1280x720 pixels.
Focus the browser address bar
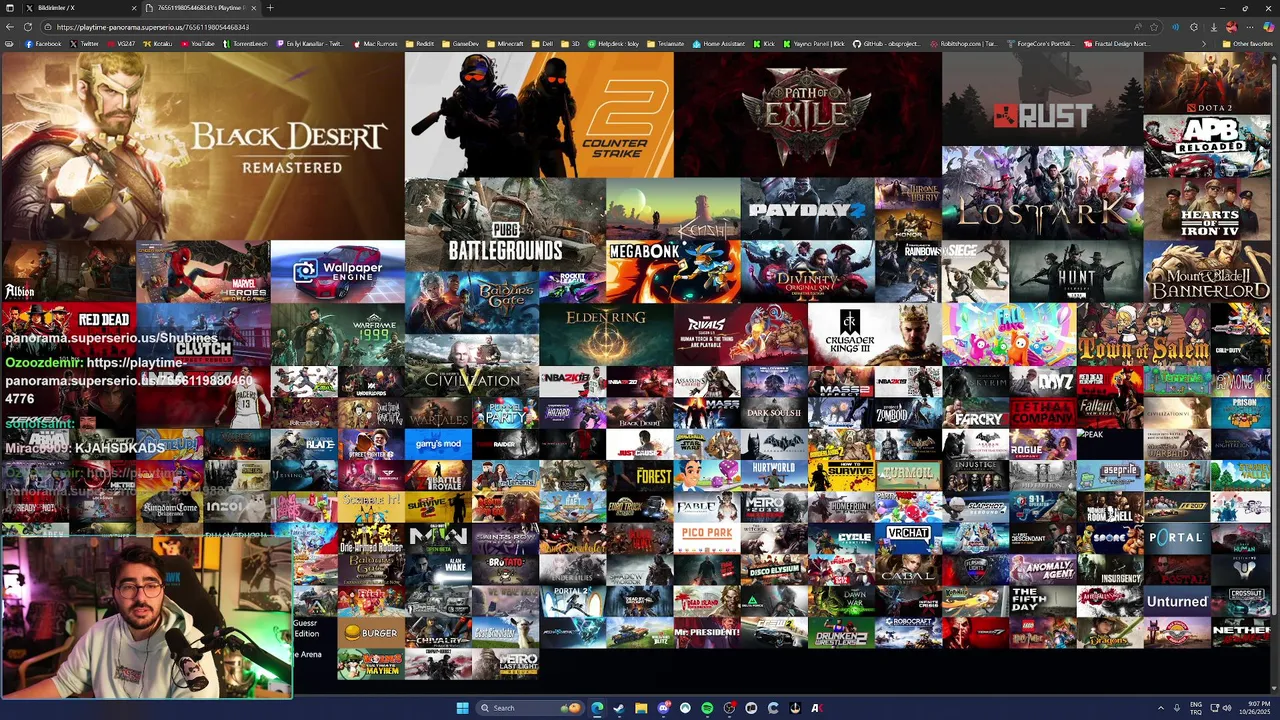coord(590,27)
